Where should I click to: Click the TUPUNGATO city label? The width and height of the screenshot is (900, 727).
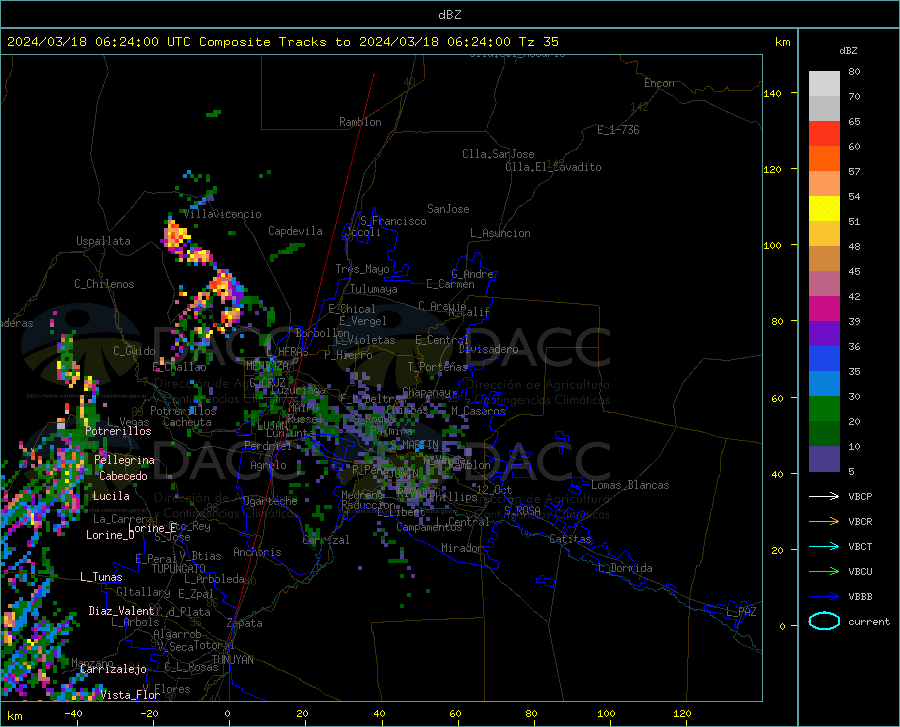179,569
